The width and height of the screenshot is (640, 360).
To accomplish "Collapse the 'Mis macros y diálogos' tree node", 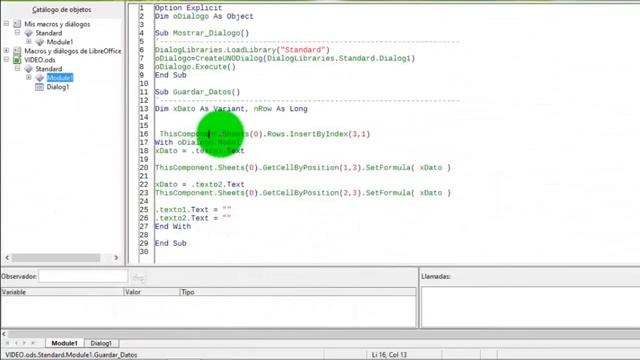I will [7, 24].
